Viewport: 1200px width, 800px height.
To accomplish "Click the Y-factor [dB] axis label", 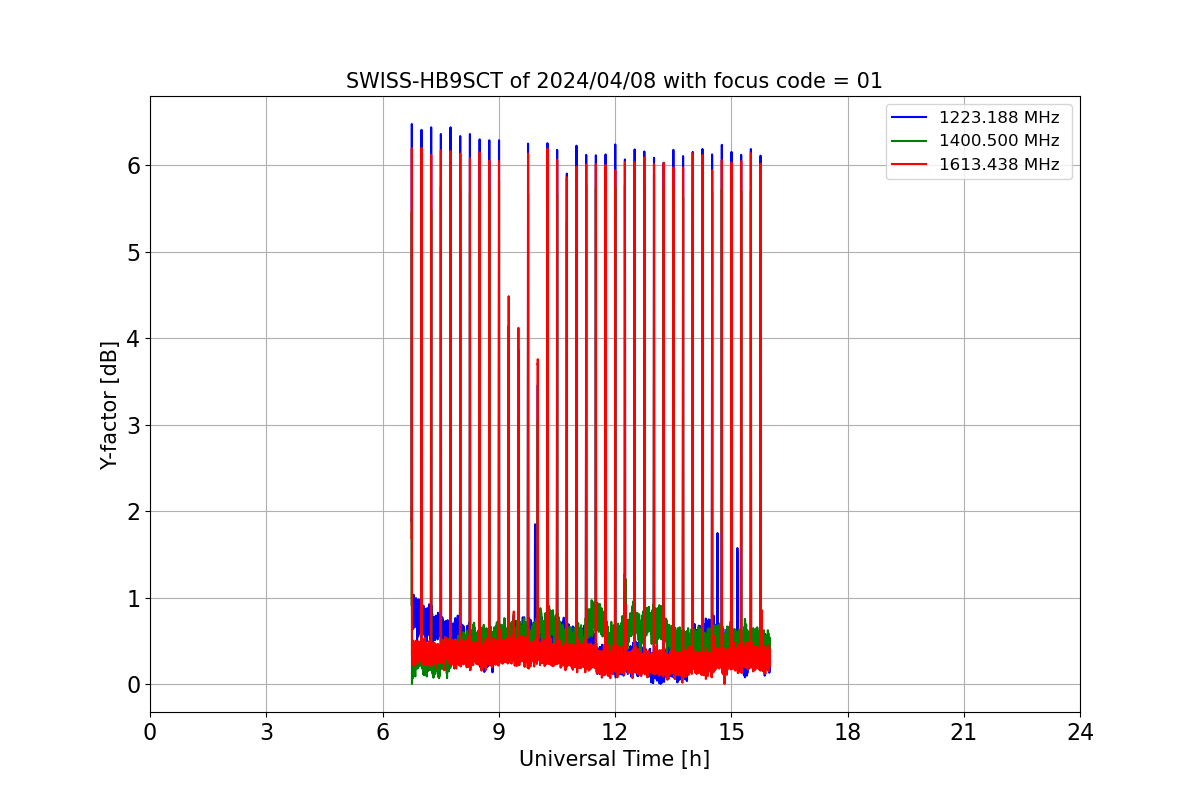I will tap(109, 405).
